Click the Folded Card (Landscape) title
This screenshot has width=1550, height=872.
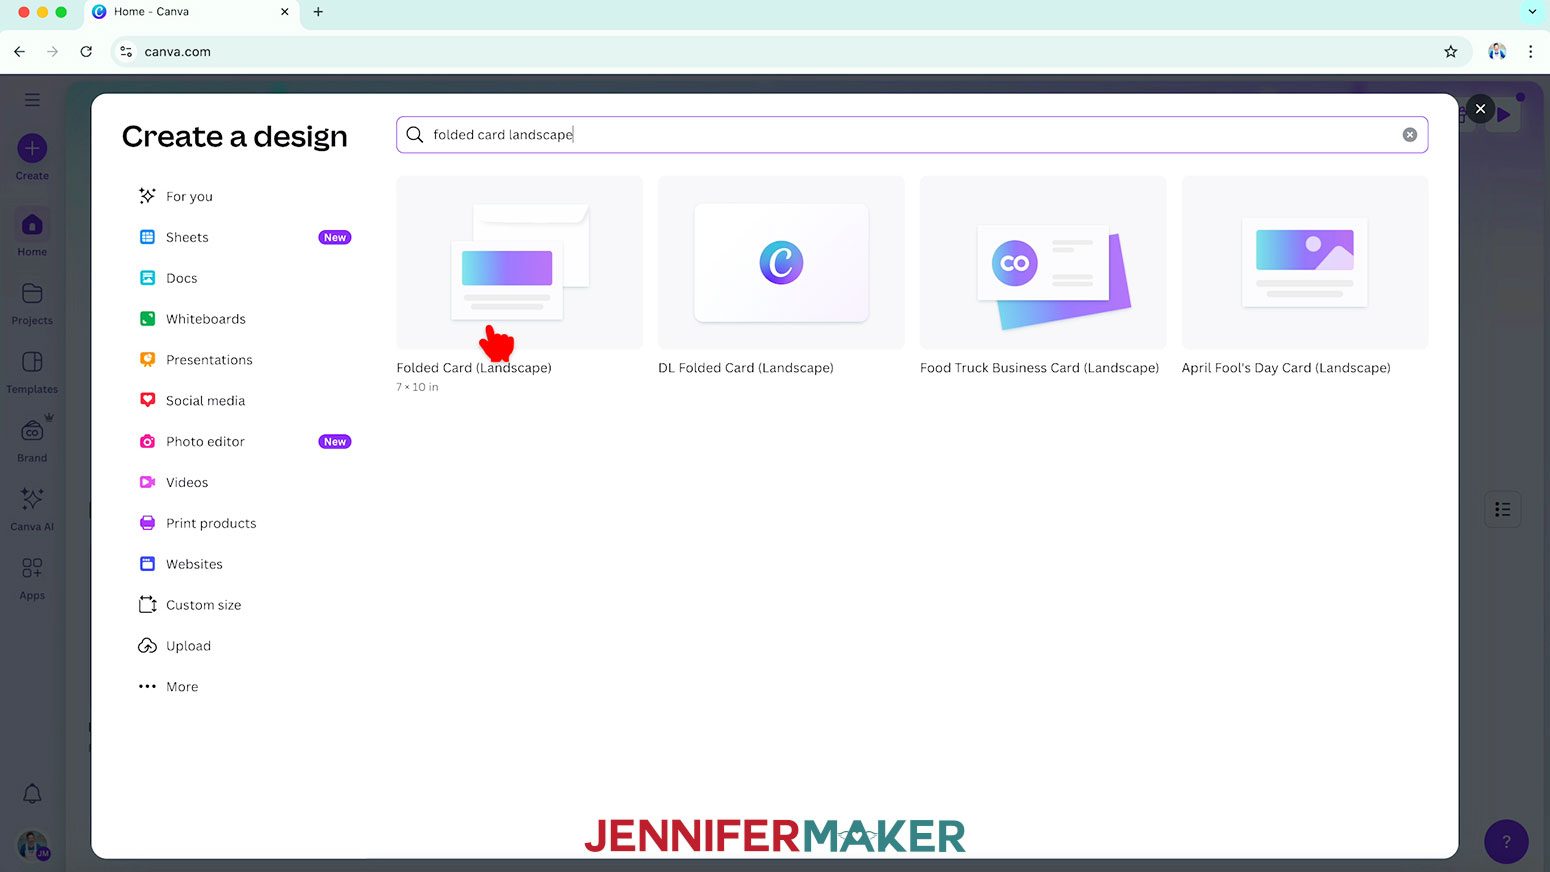pos(474,368)
